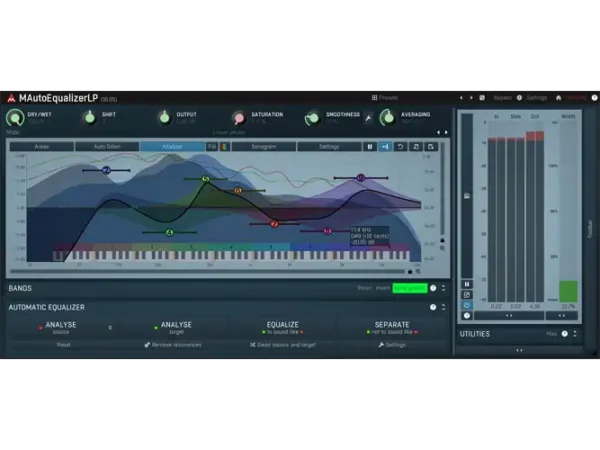Image resolution: width=600 pixels, height=450 pixels.
Task: Adjust the Output knob
Action: click(x=165, y=117)
